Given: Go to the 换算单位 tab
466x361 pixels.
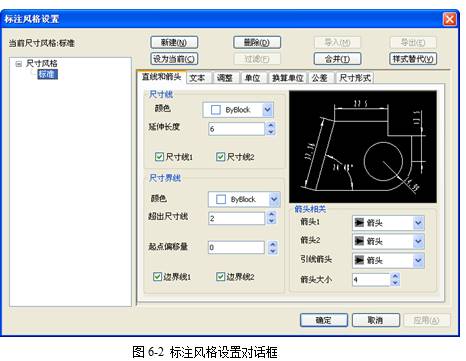Looking at the screenshot, I should pyautogui.click(x=287, y=78).
